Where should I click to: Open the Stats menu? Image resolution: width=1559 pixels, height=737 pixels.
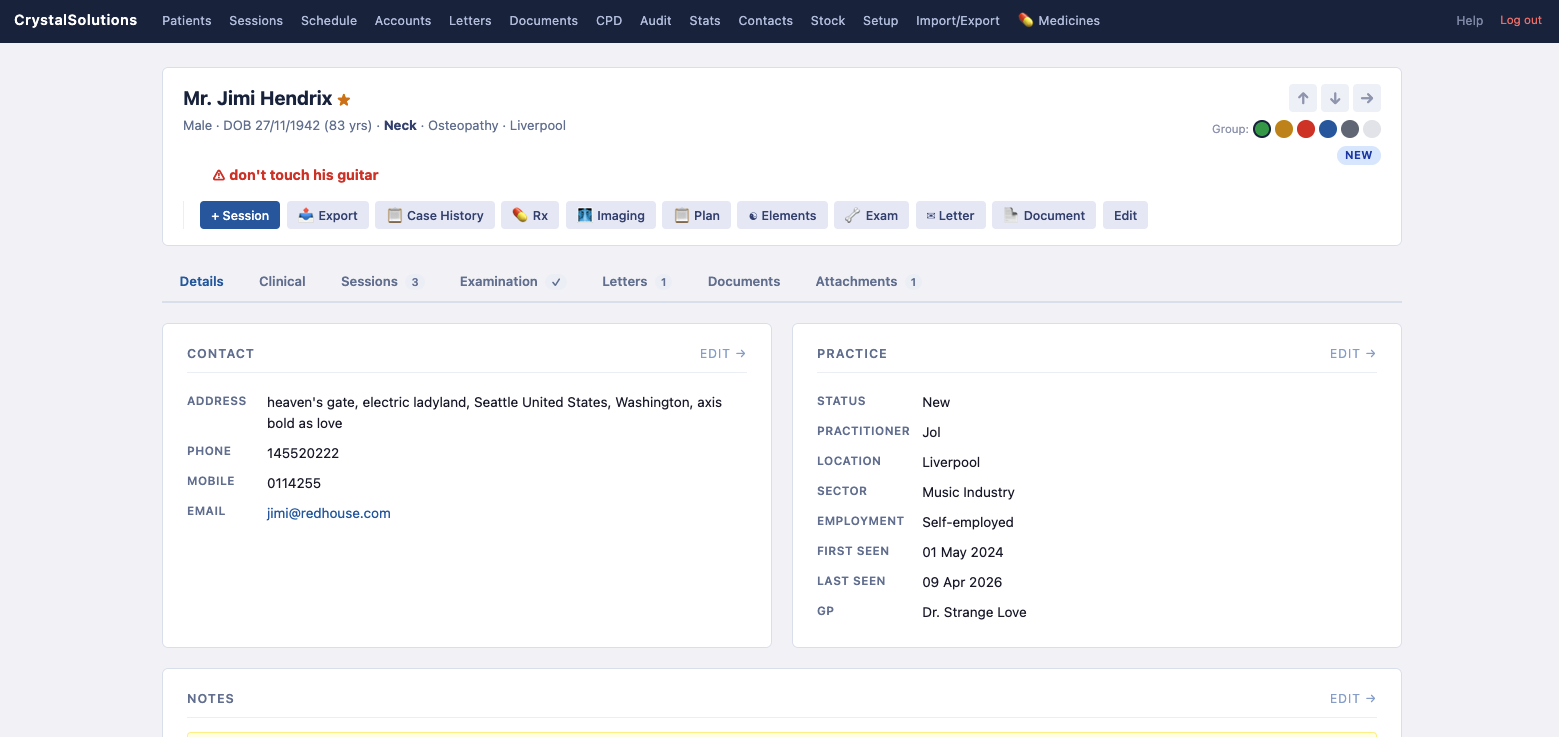(705, 20)
